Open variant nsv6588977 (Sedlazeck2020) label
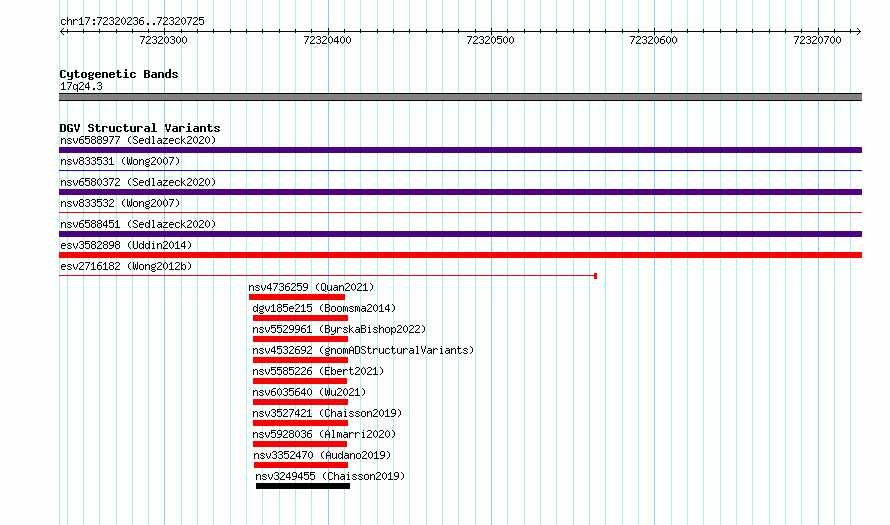Image resolution: width=890 pixels, height=525 pixels. (138, 140)
